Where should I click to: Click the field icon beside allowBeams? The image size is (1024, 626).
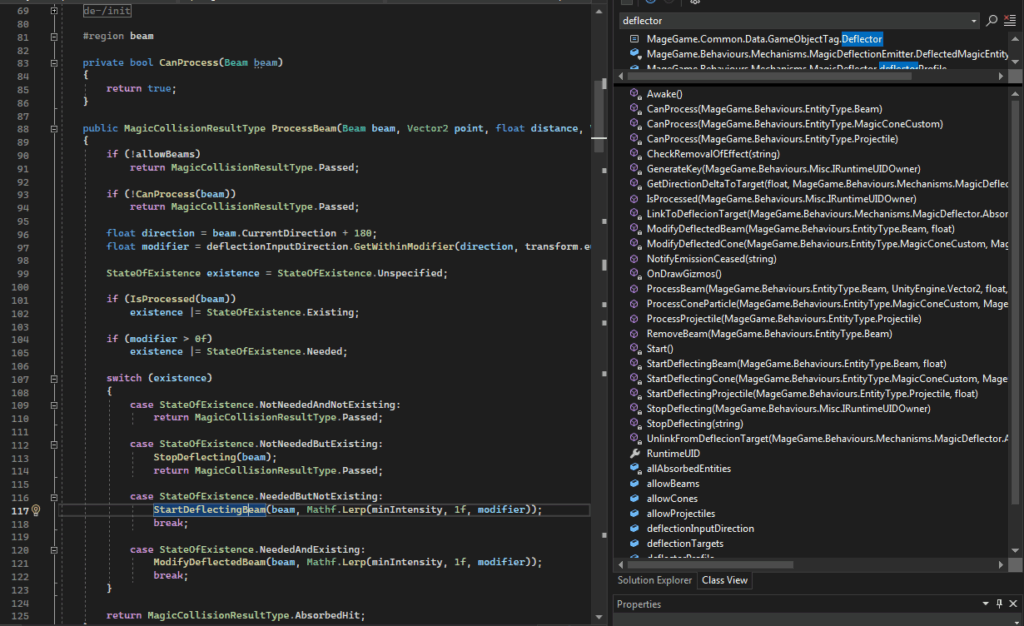634,483
